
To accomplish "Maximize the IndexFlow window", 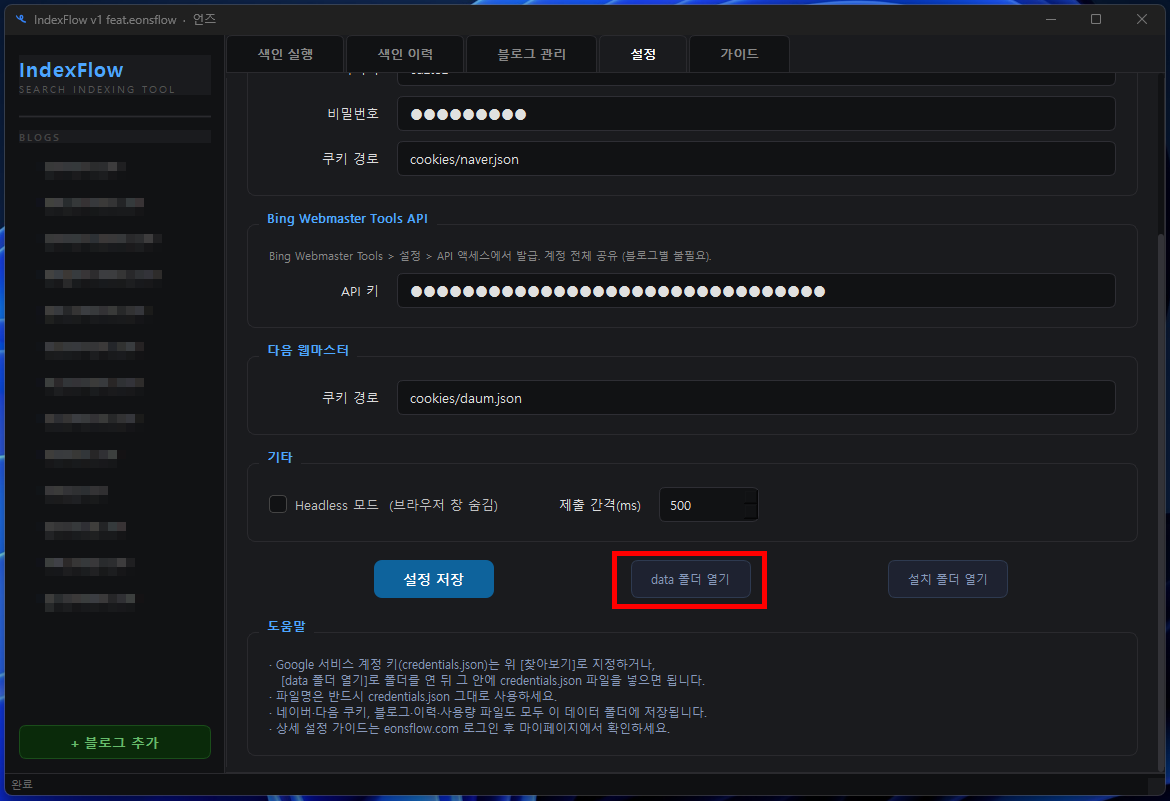I will point(1096,19).
